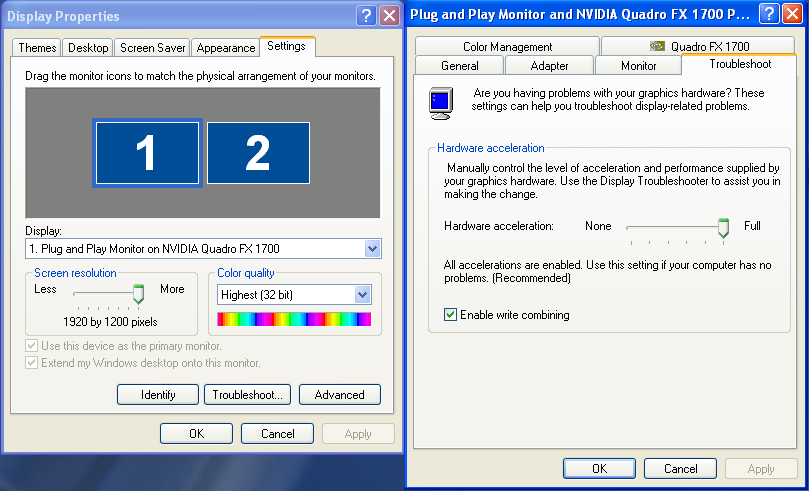Close the Plug and Play Monitor properties window

(x=792, y=14)
